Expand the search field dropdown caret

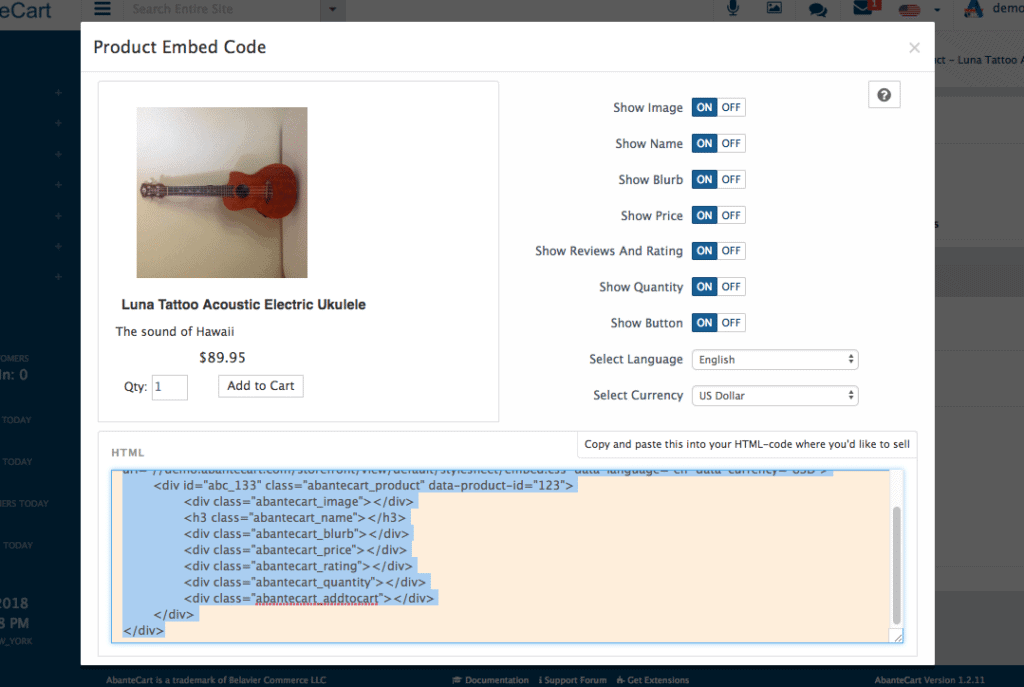[332, 9]
